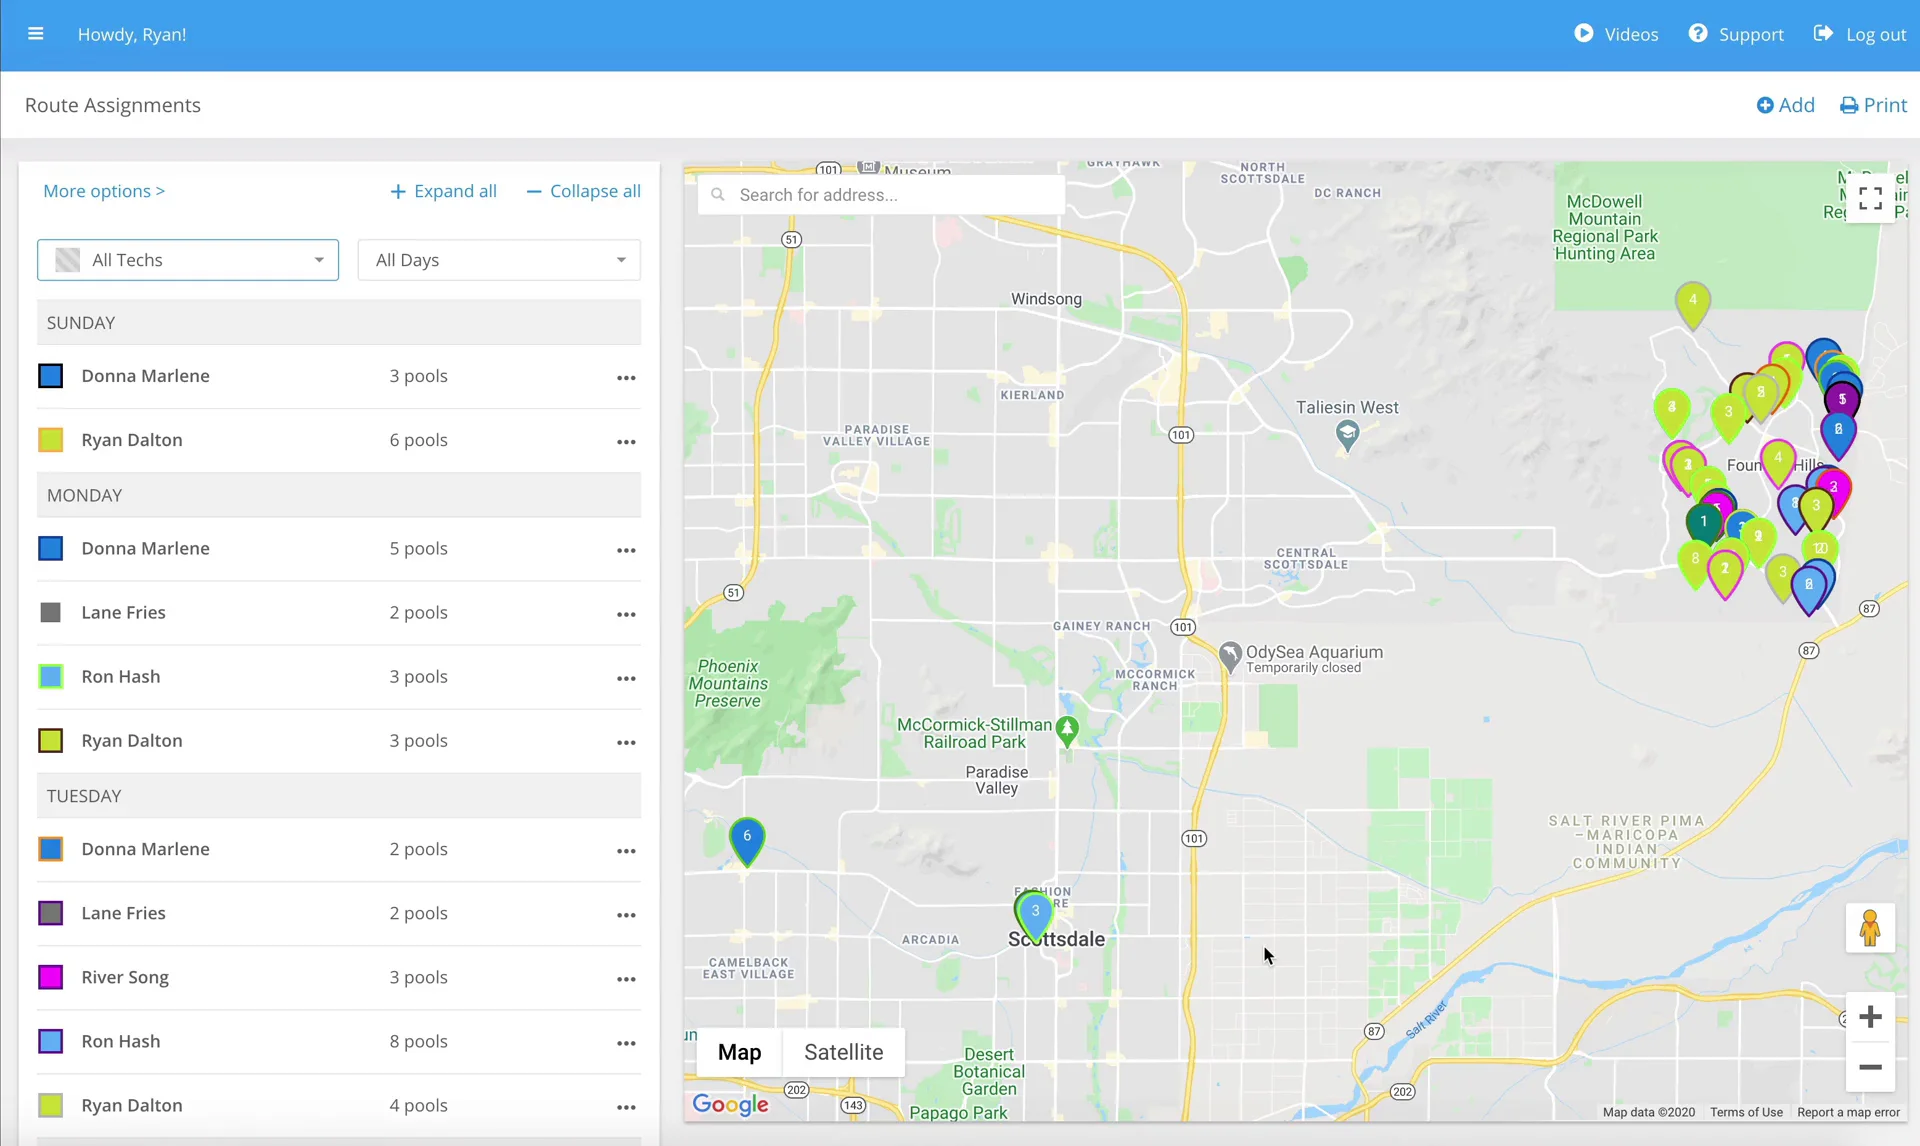The width and height of the screenshot is (1920, 1146).
Task: Open options for Tuesday Ron Hash
Action: coord(626,1043)
